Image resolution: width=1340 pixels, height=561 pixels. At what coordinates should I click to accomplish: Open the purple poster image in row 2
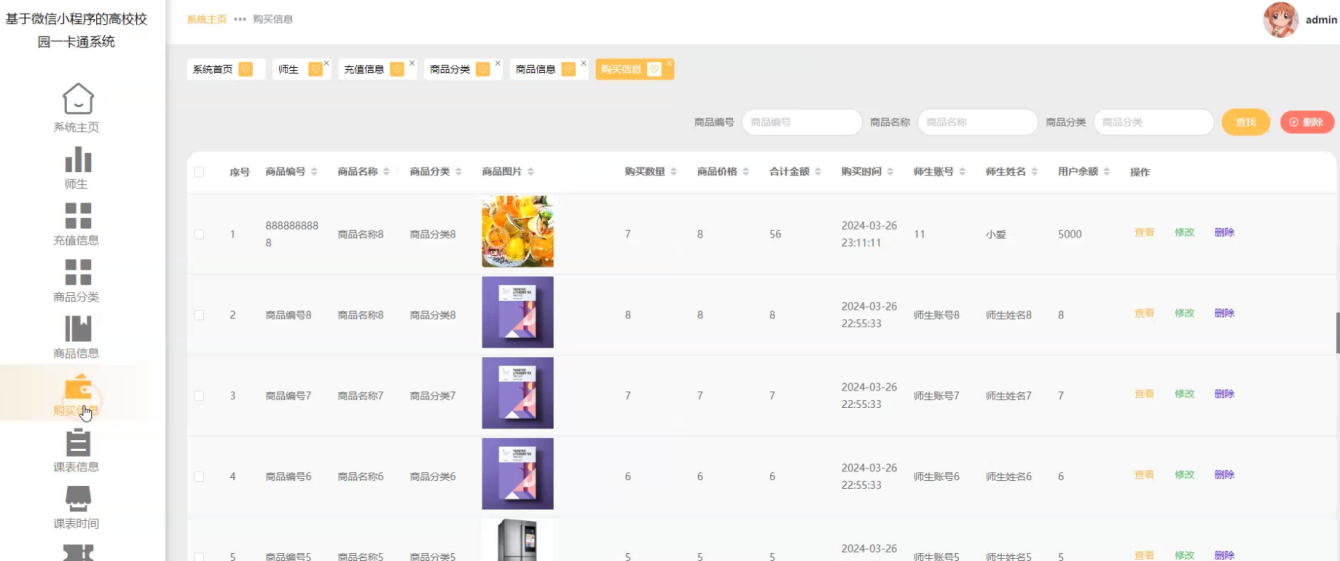pos(517,312)
